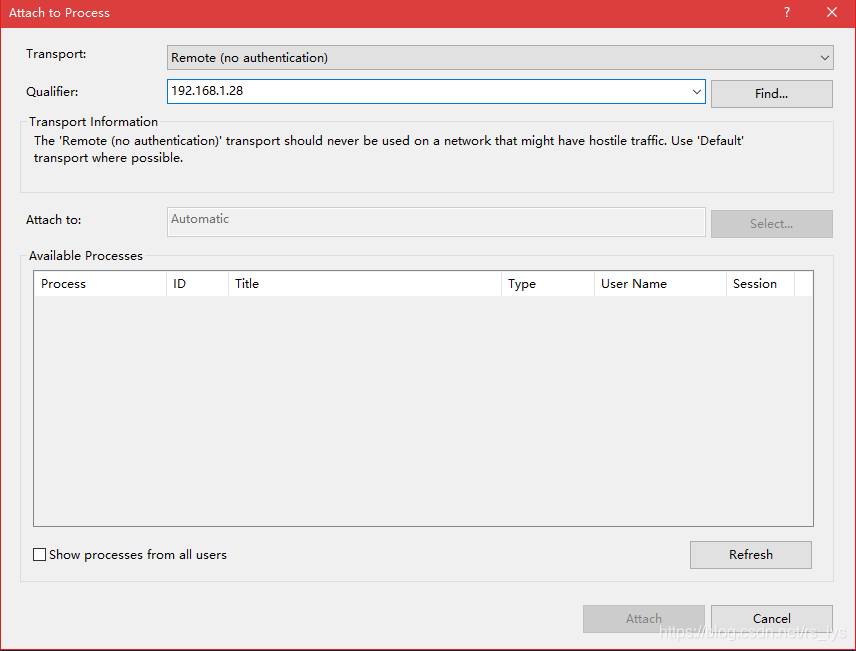The width and height of the screenshot is (856, 651).
Task: Sort by the User Name column header
Action: [660, 283]
